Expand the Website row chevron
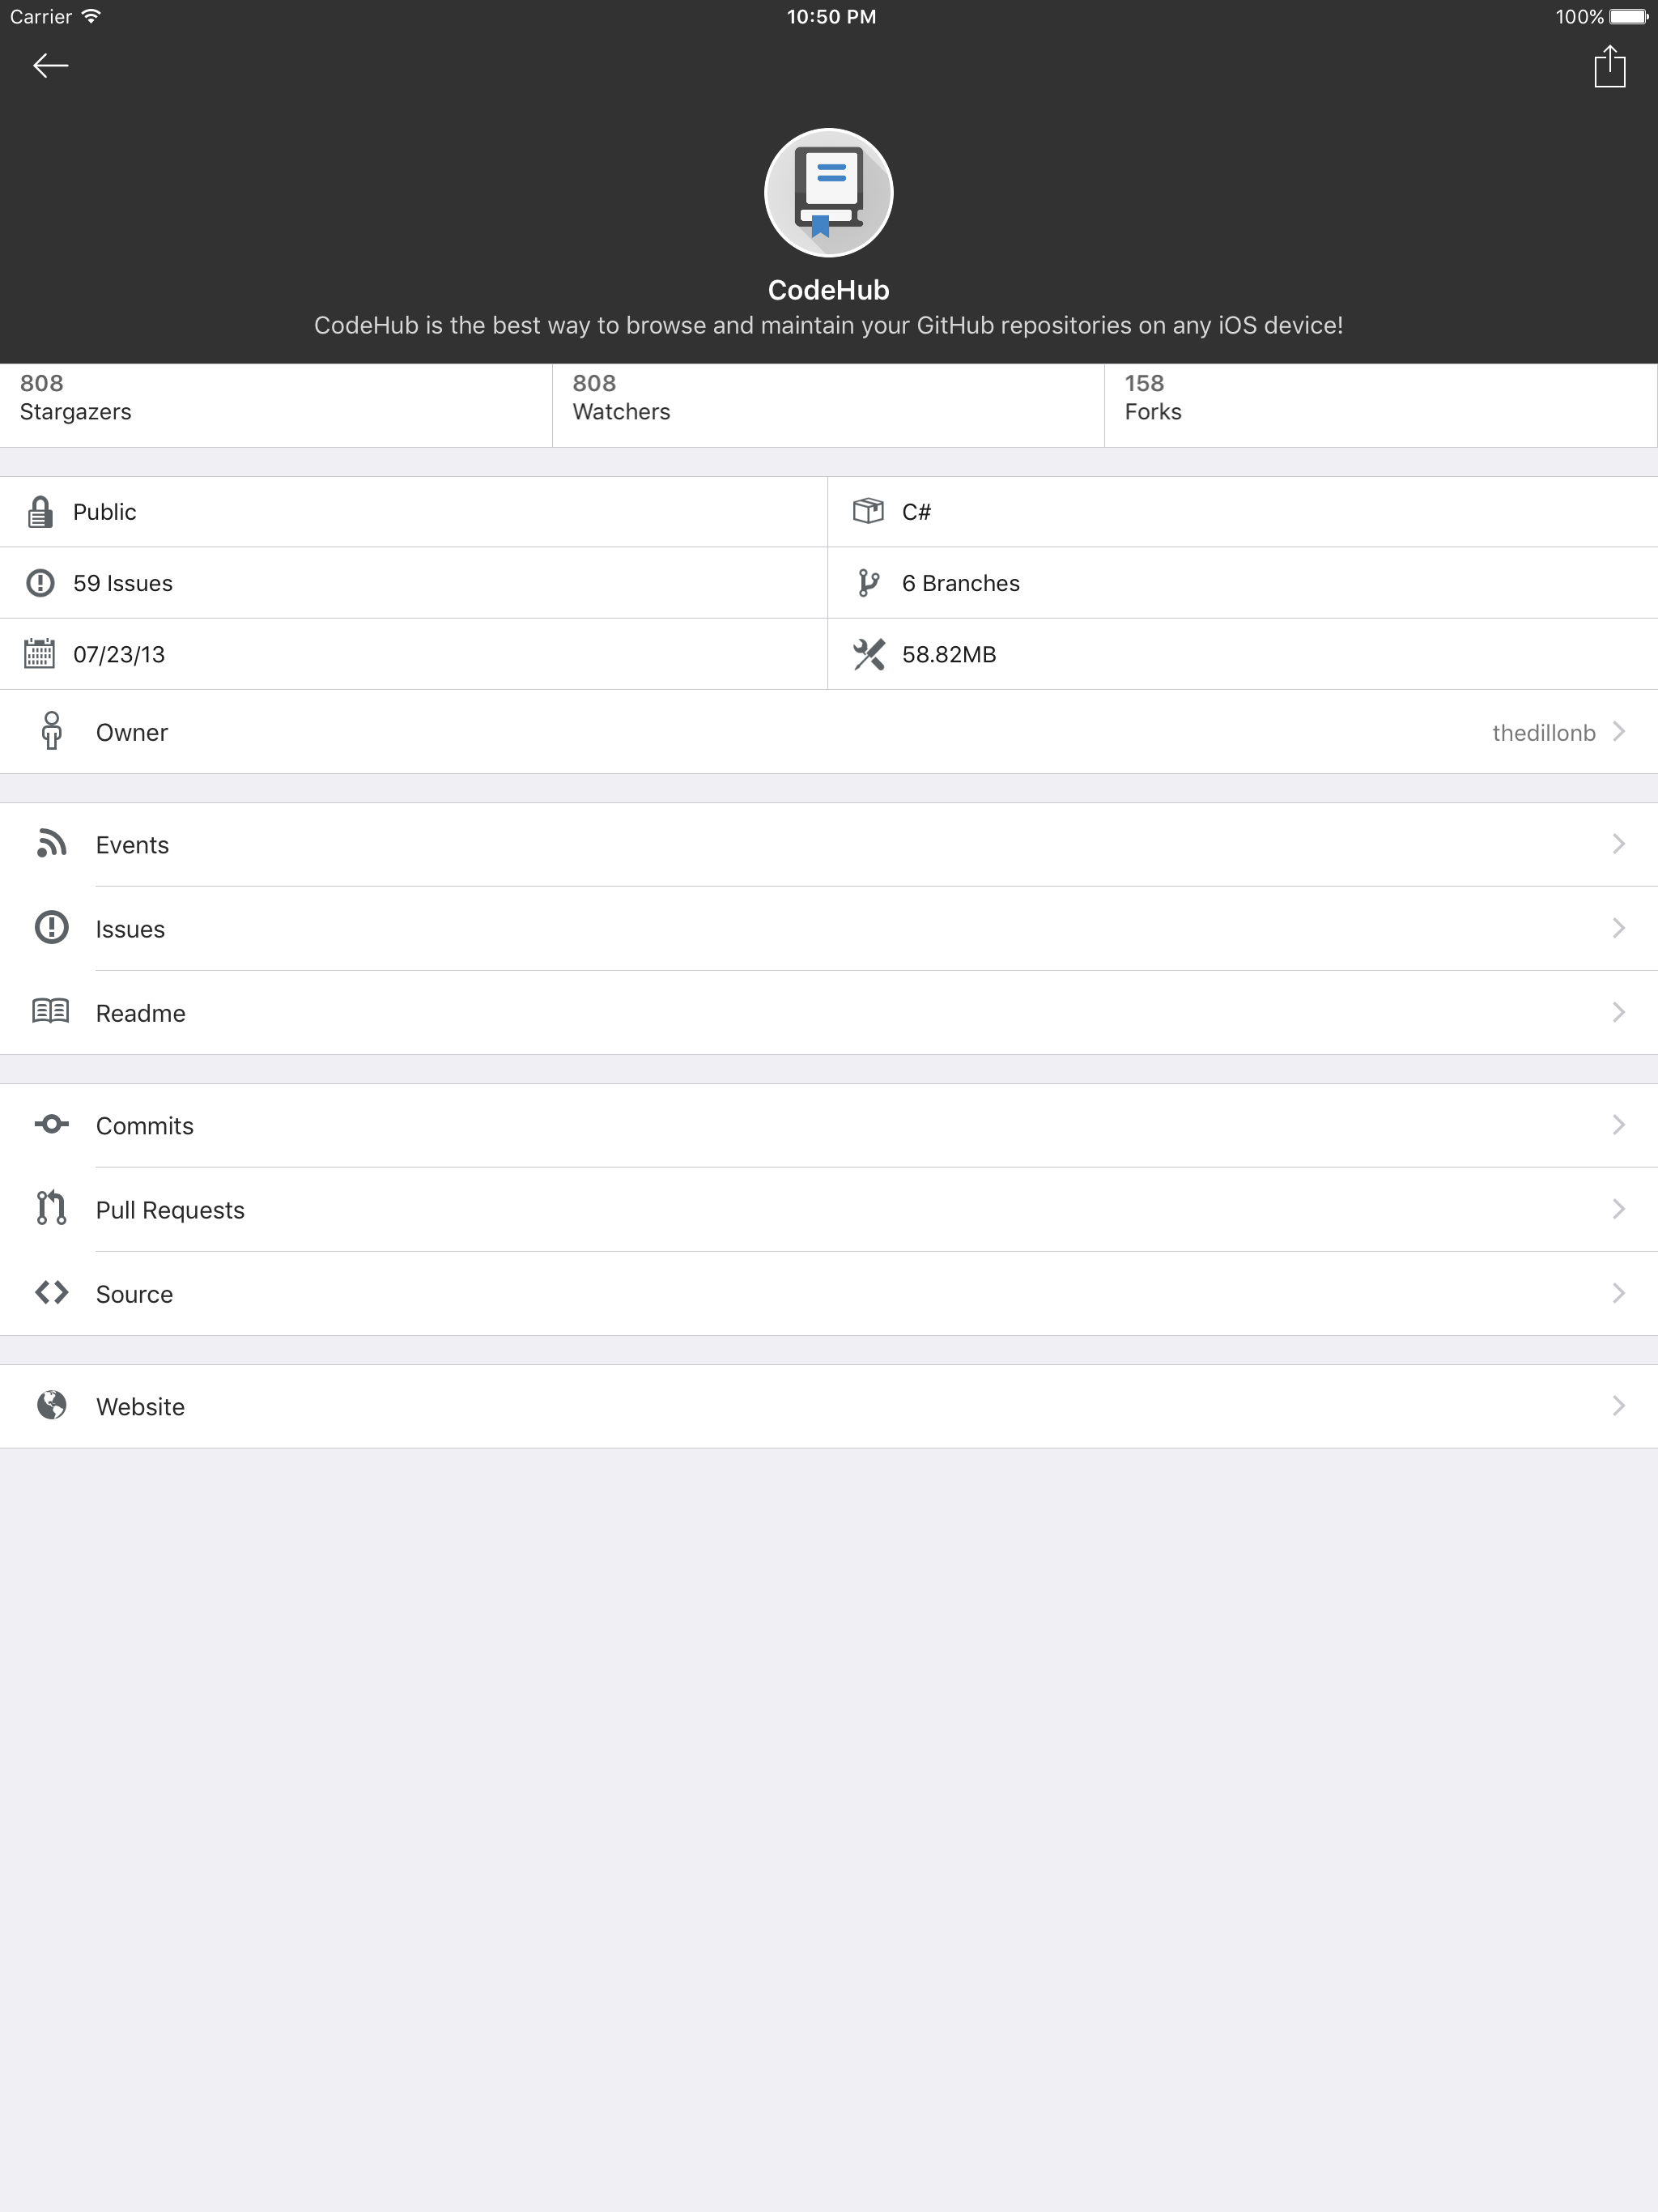Image resolution: width=1658 pixels, height=2212 pixels. point(1618,1406)
